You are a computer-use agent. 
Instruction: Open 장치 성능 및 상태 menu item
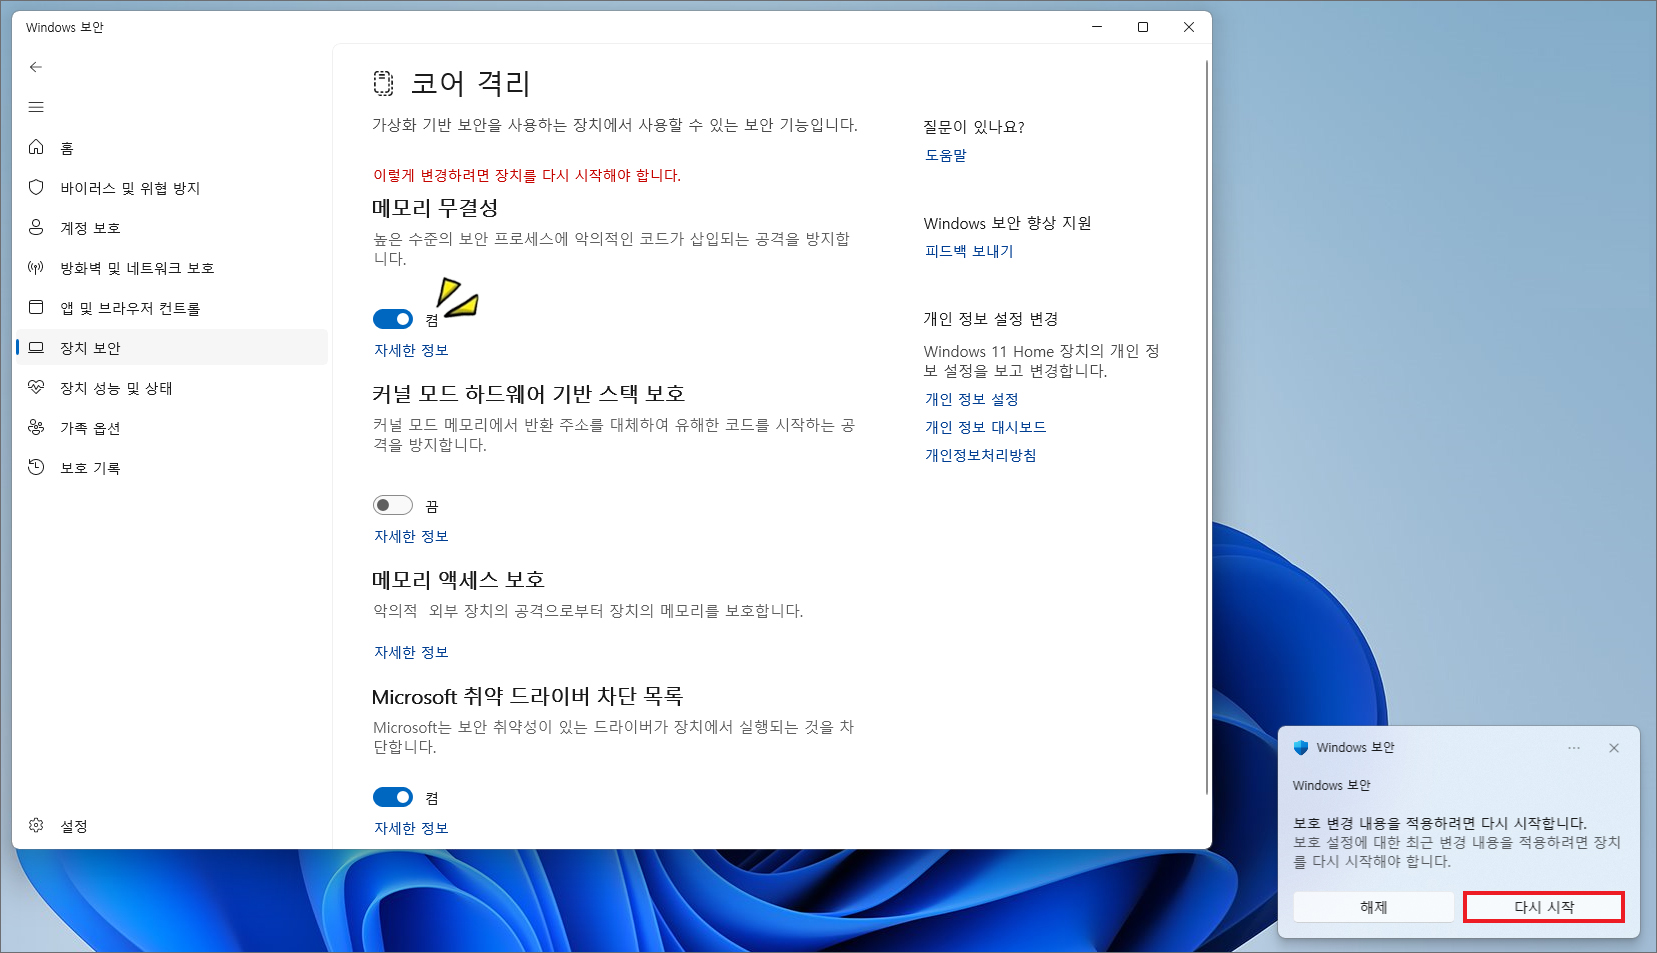tap(172, 388)
